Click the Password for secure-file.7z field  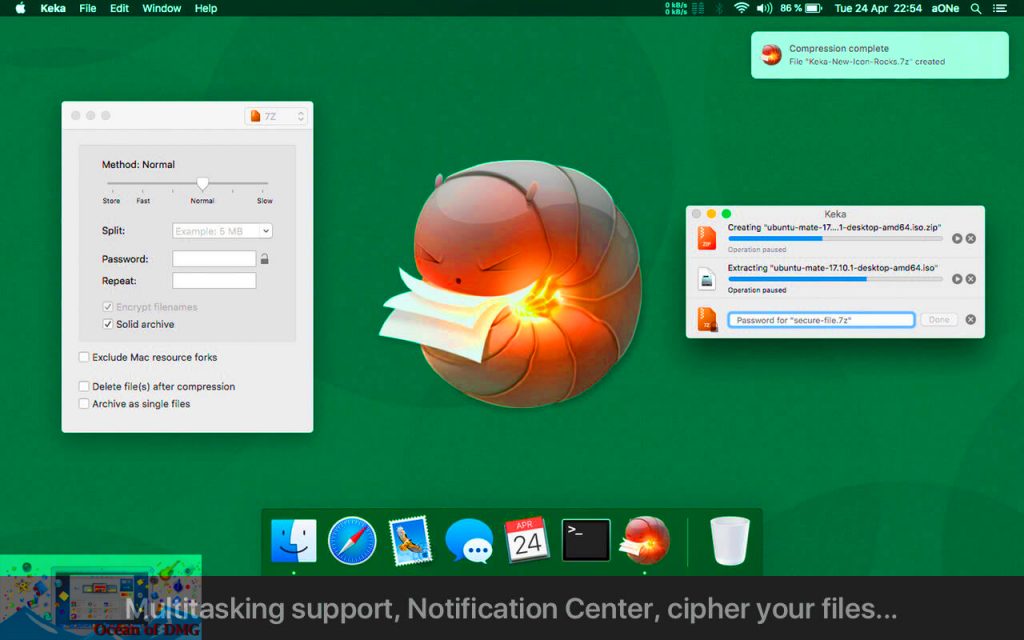click(820, 320)
